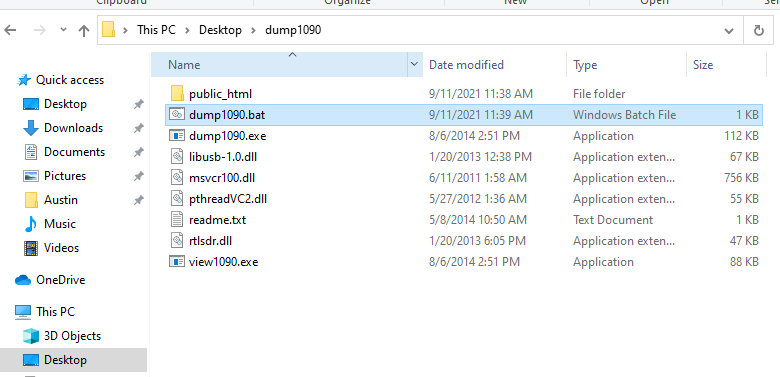Screen dimensions: 780x377
Task: Open the Austin folder in navigation pane
Action: tap(61, 199)
